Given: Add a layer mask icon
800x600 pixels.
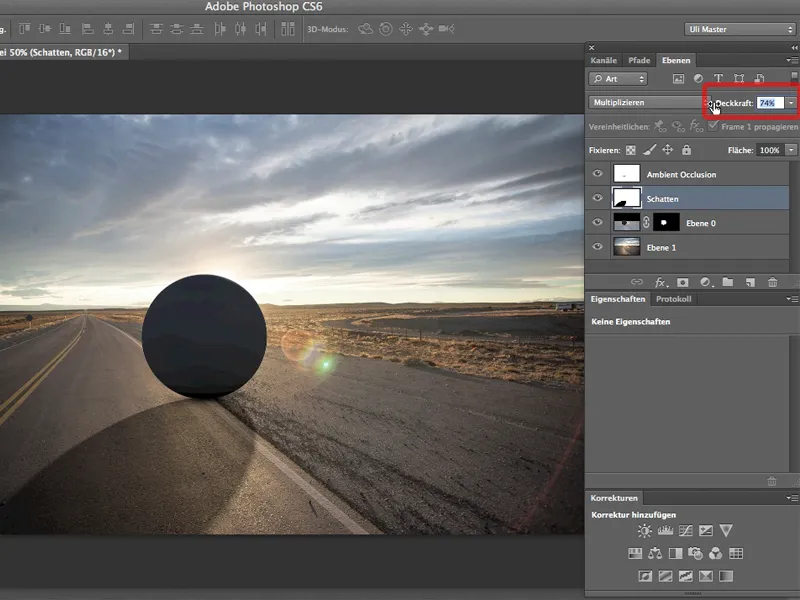Looking at the screenshot, I should pos(683,282).
